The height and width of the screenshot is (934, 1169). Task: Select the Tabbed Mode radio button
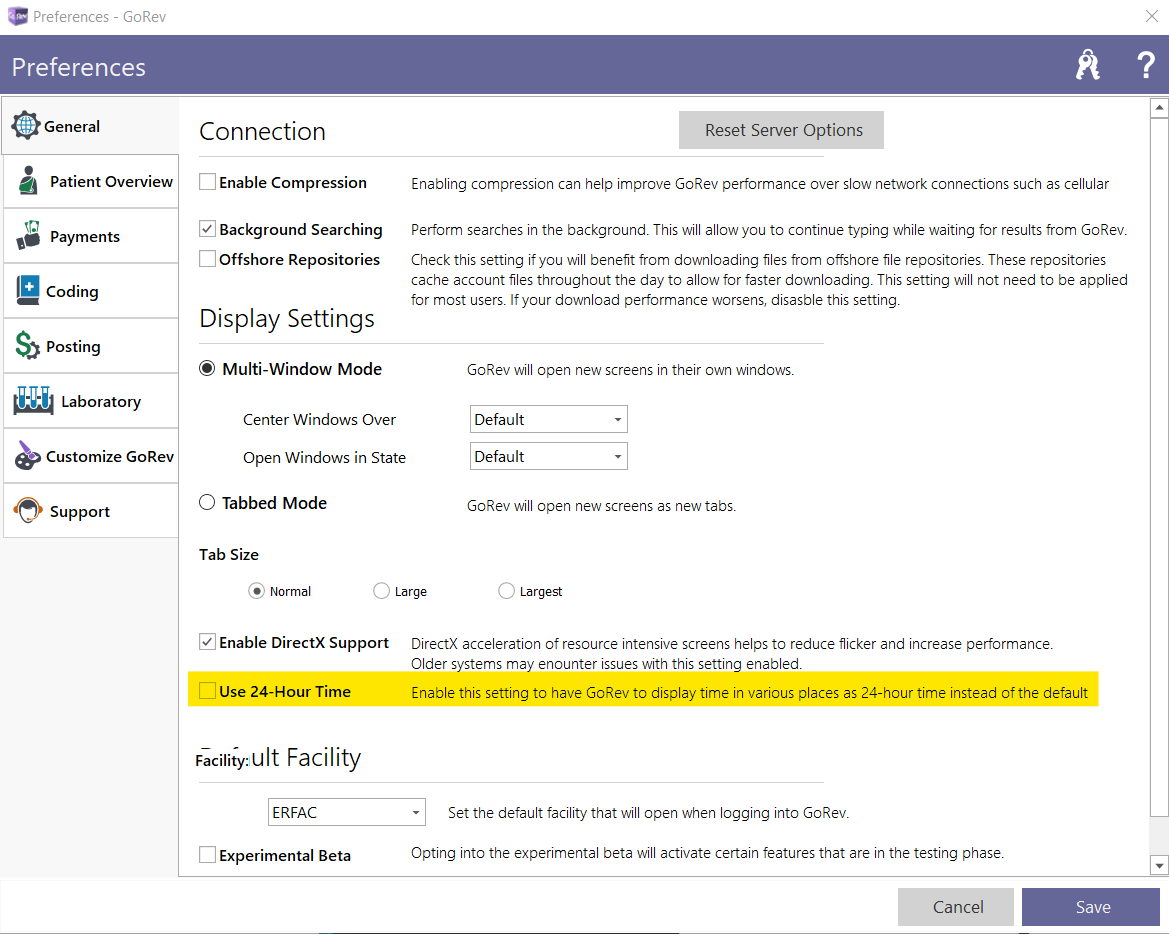207,502
